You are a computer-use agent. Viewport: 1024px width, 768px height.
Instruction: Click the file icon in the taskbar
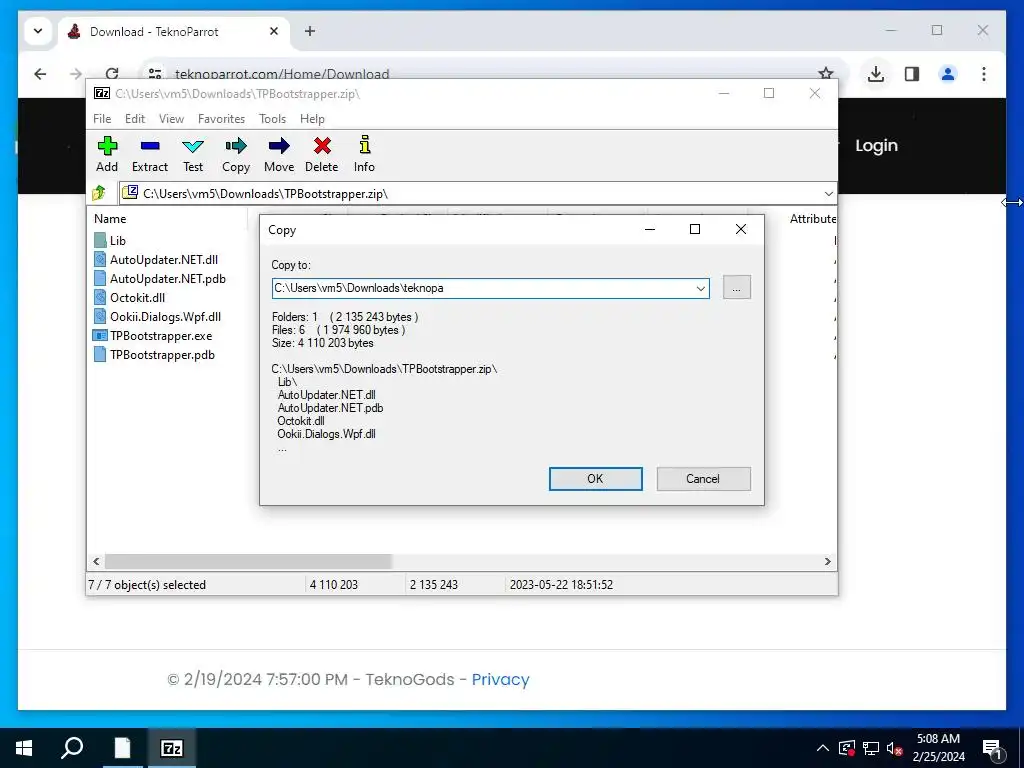[122, 748]
